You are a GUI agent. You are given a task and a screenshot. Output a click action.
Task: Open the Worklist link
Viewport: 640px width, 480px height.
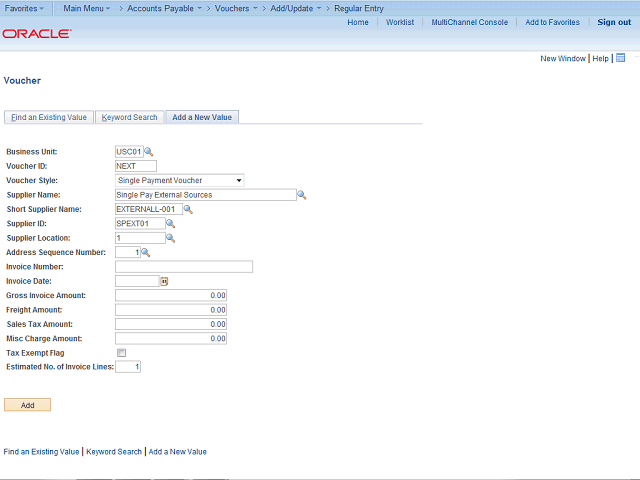400,22
